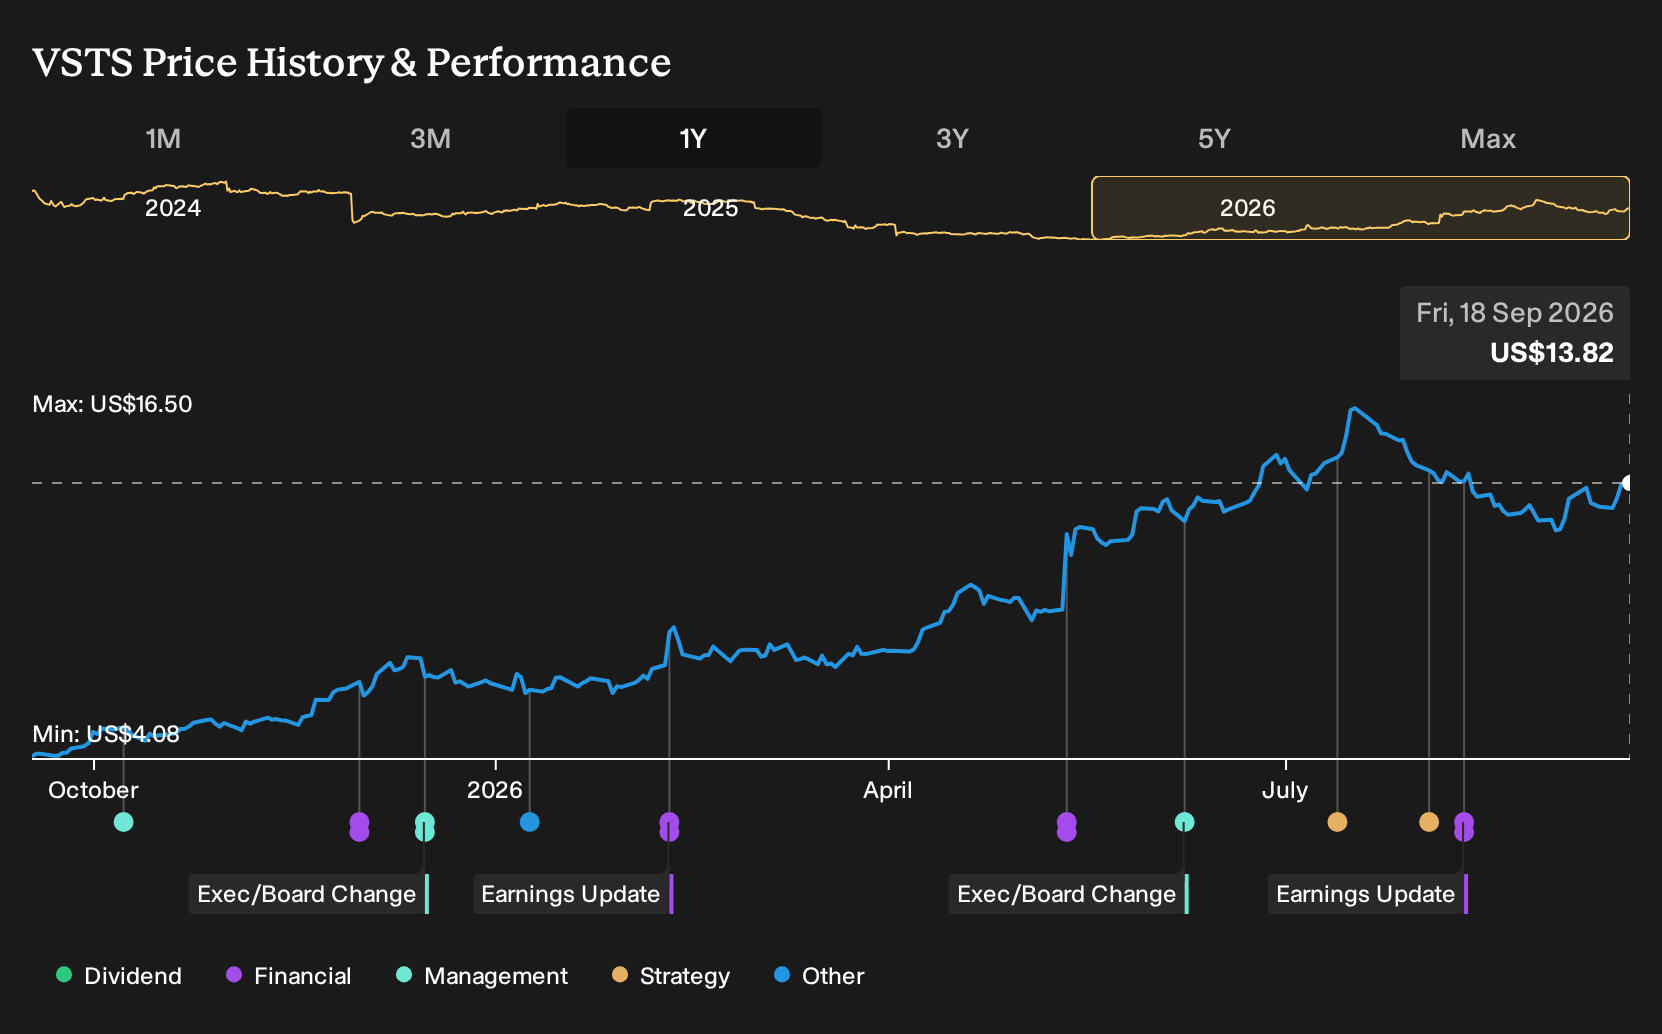Screen dimensions: 1662x1034
Task: Click the 'US$13.82' price in tooltip
Action: 1551,353
